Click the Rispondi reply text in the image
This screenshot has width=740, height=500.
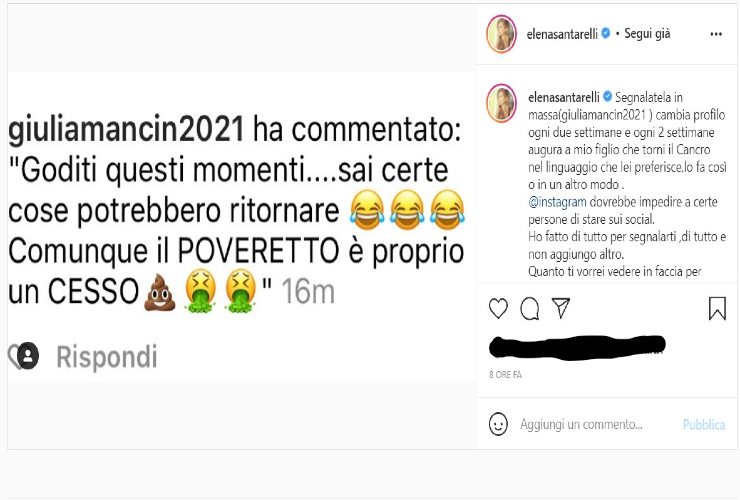tap(107, 356)
